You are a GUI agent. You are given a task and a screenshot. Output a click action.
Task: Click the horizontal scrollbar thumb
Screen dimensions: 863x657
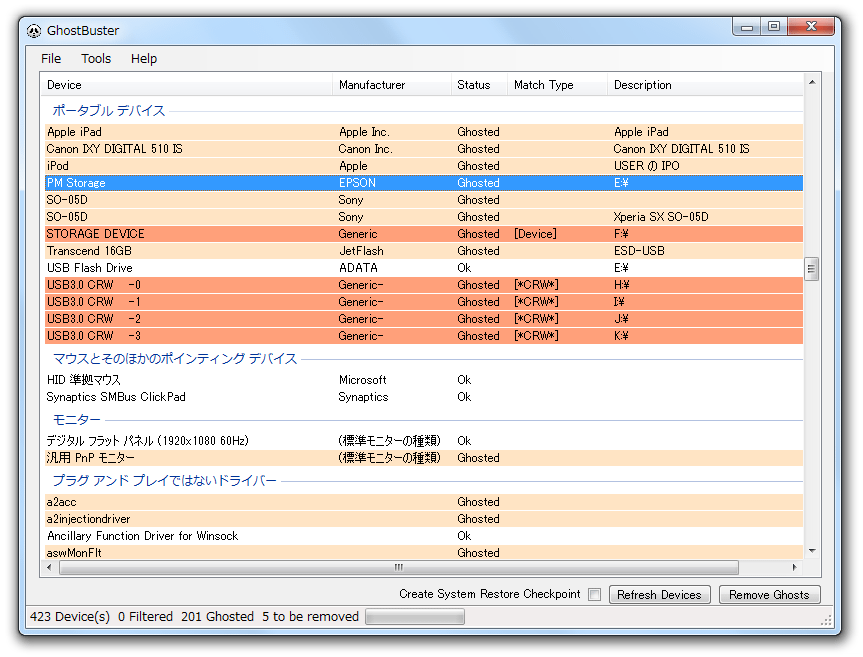point(399,567)
